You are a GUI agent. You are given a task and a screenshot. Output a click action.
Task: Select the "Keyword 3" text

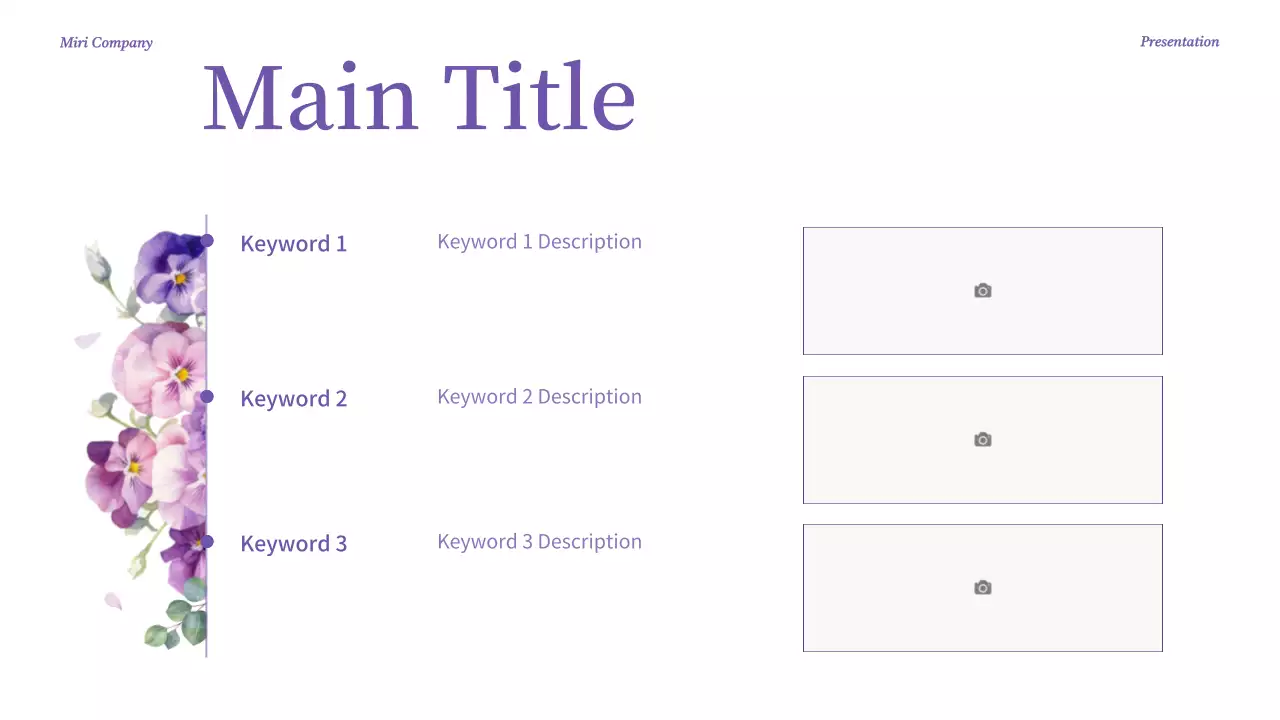293,544
